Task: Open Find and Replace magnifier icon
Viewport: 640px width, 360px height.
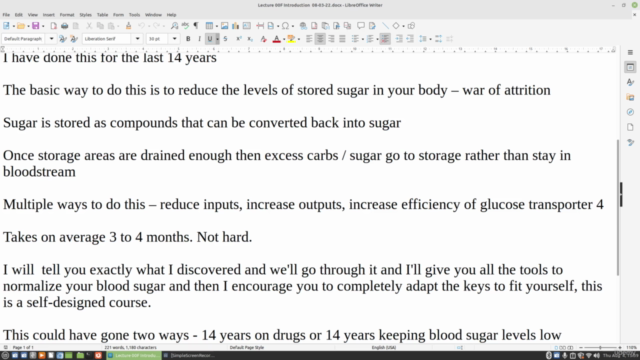Action: [174, 26]
